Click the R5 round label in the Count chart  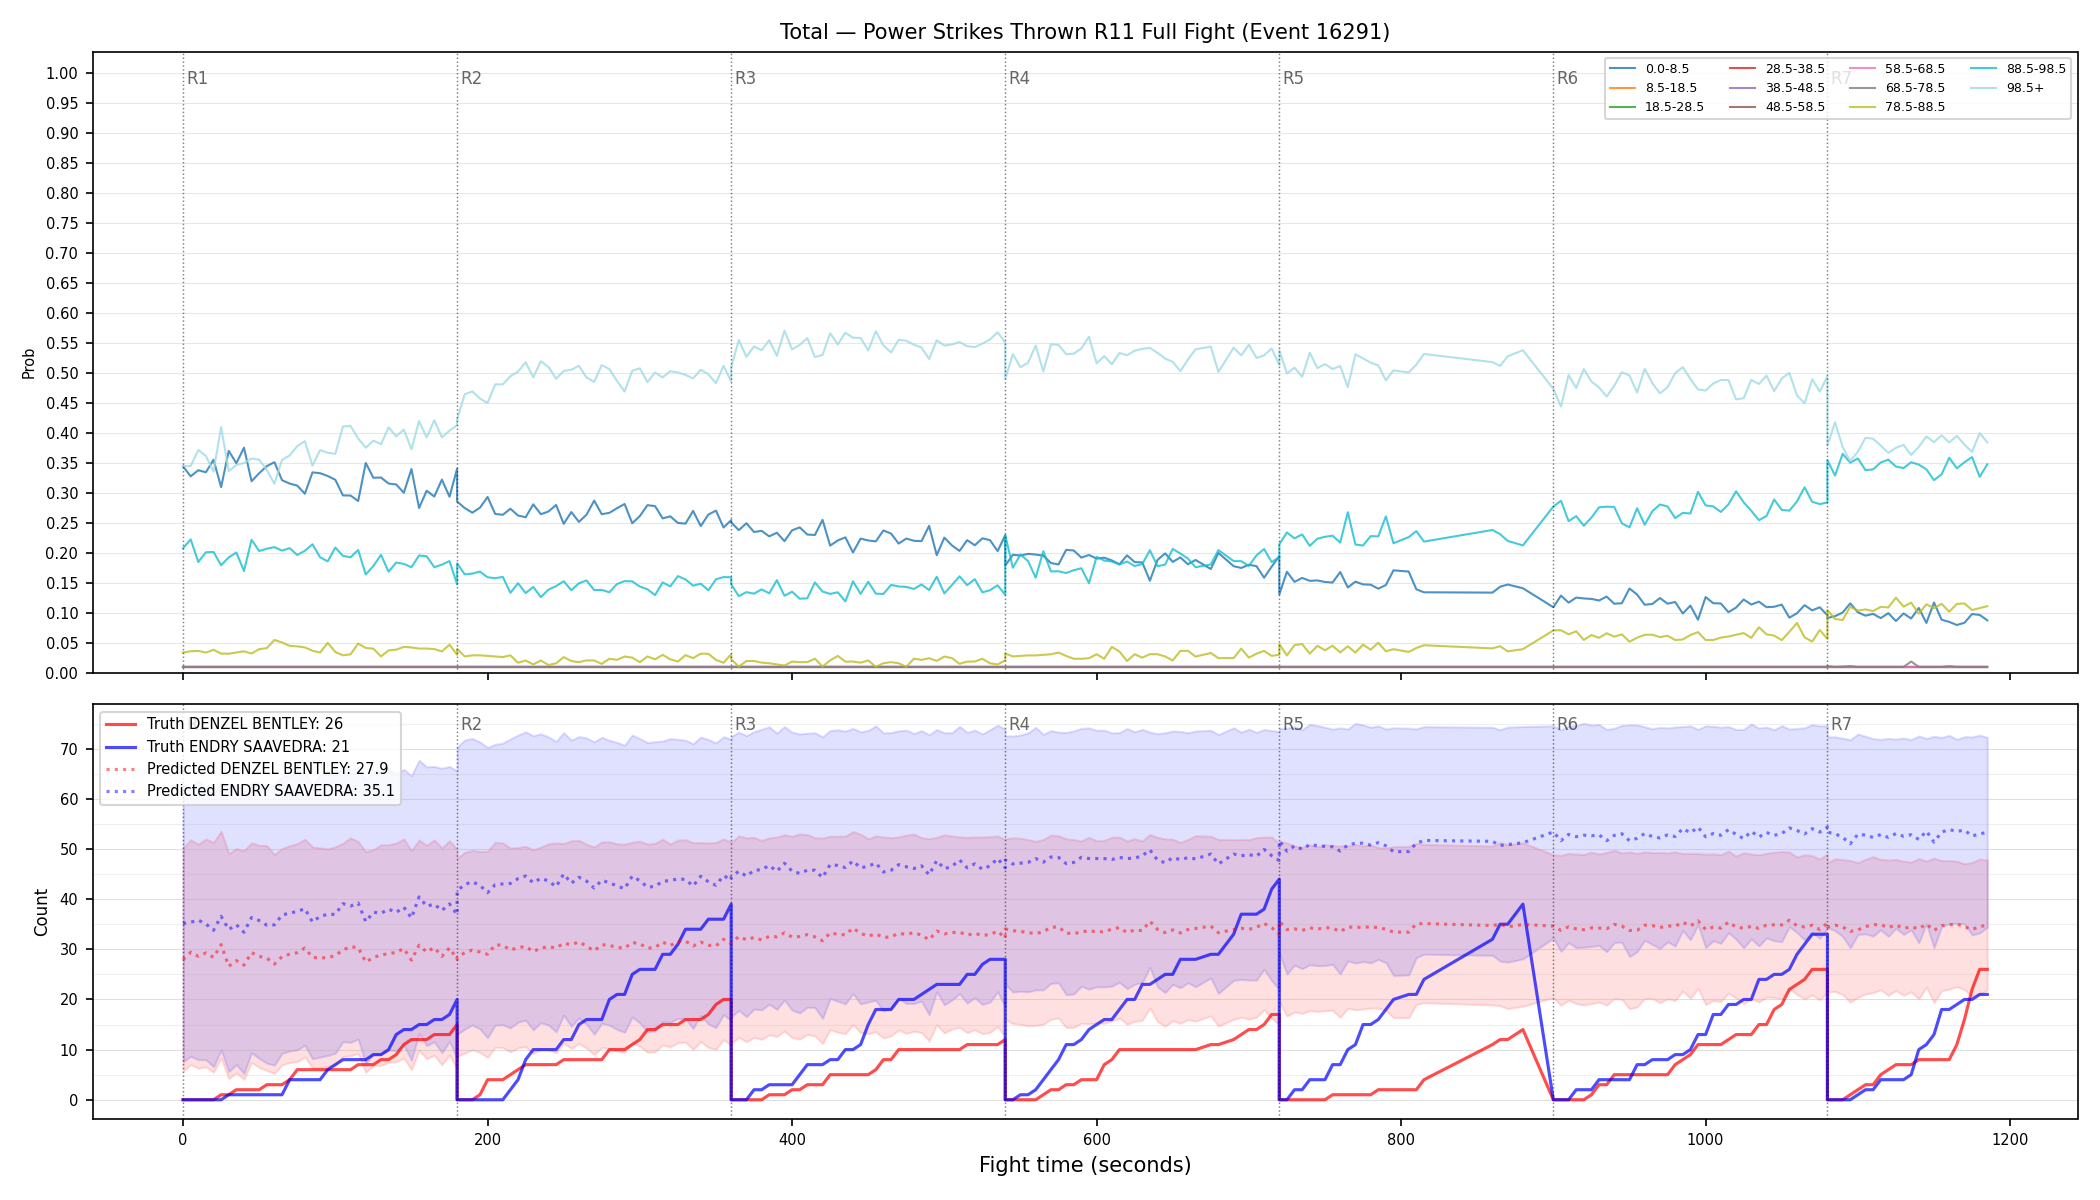(x=1293, y=724)
